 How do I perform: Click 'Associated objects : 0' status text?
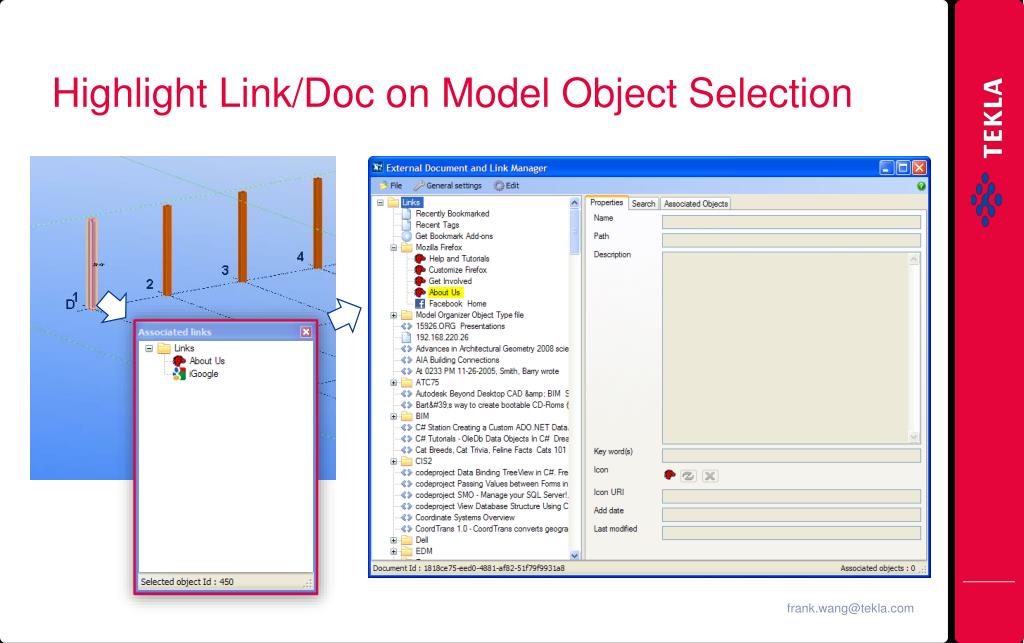(878, 569)
